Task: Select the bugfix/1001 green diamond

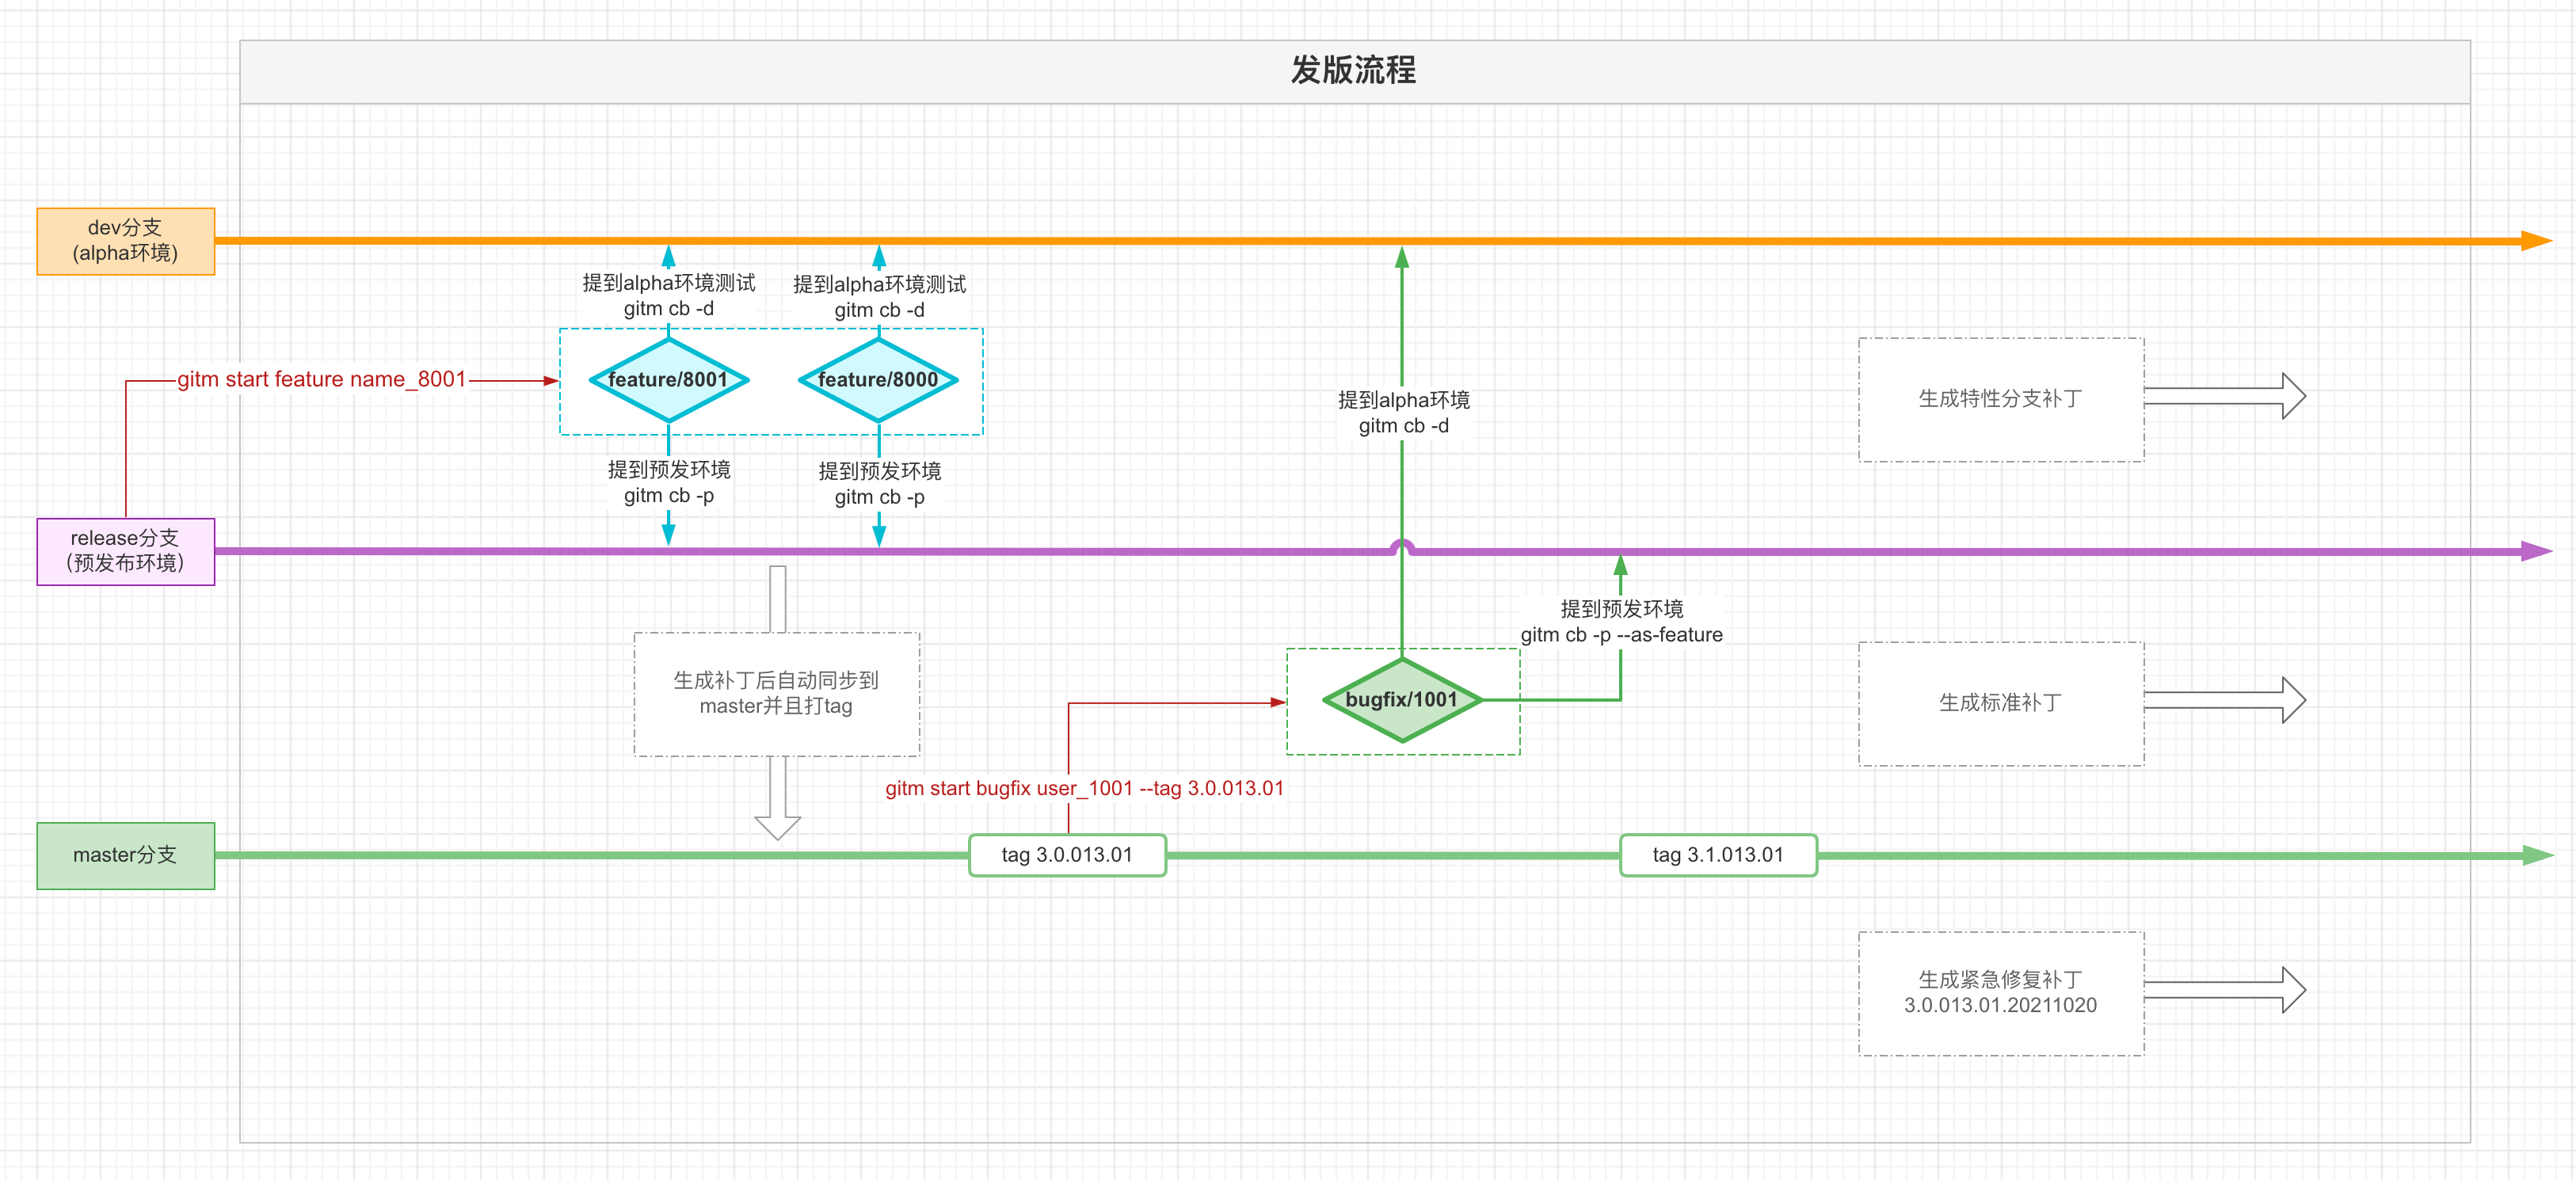Action: (x=1401, y=700)
